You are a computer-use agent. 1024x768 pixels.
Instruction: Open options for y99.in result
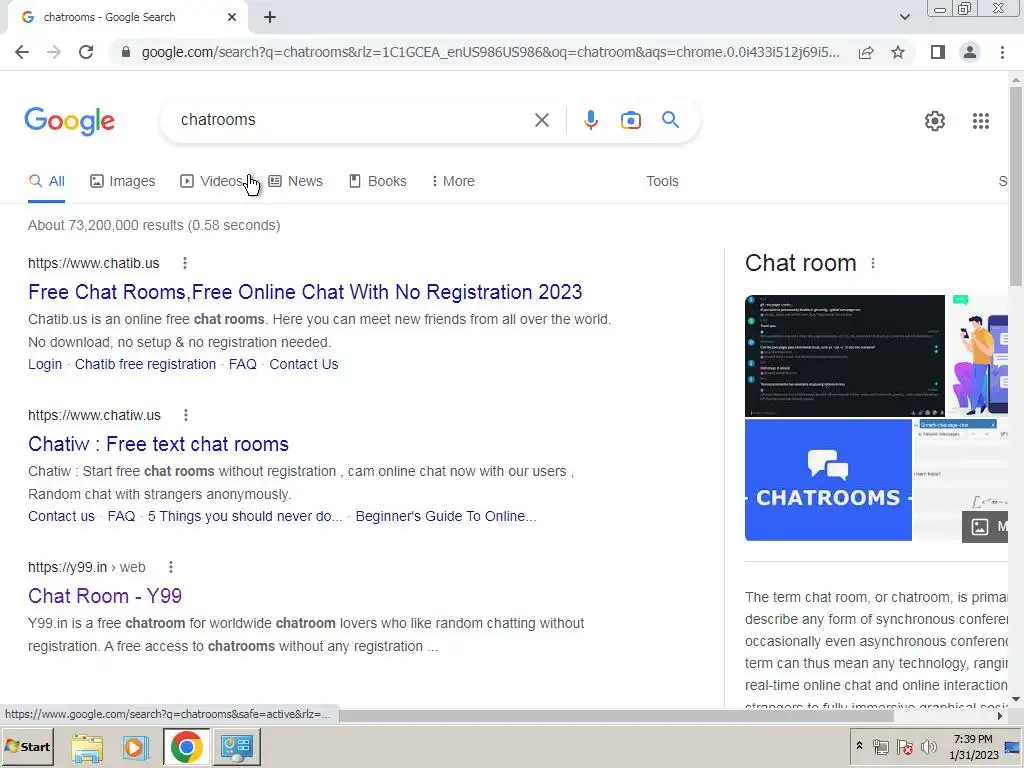(170, 568)
